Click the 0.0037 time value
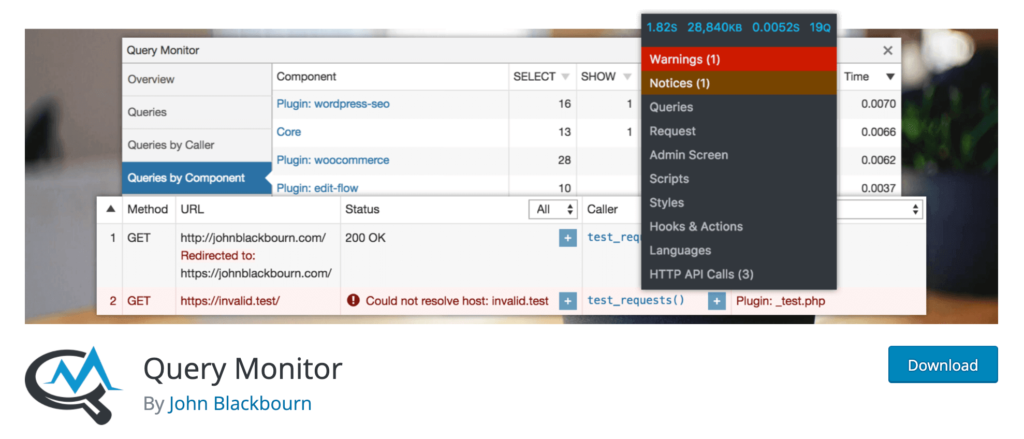The width and height of the screenshot is (1024, 439). [878, 188]
